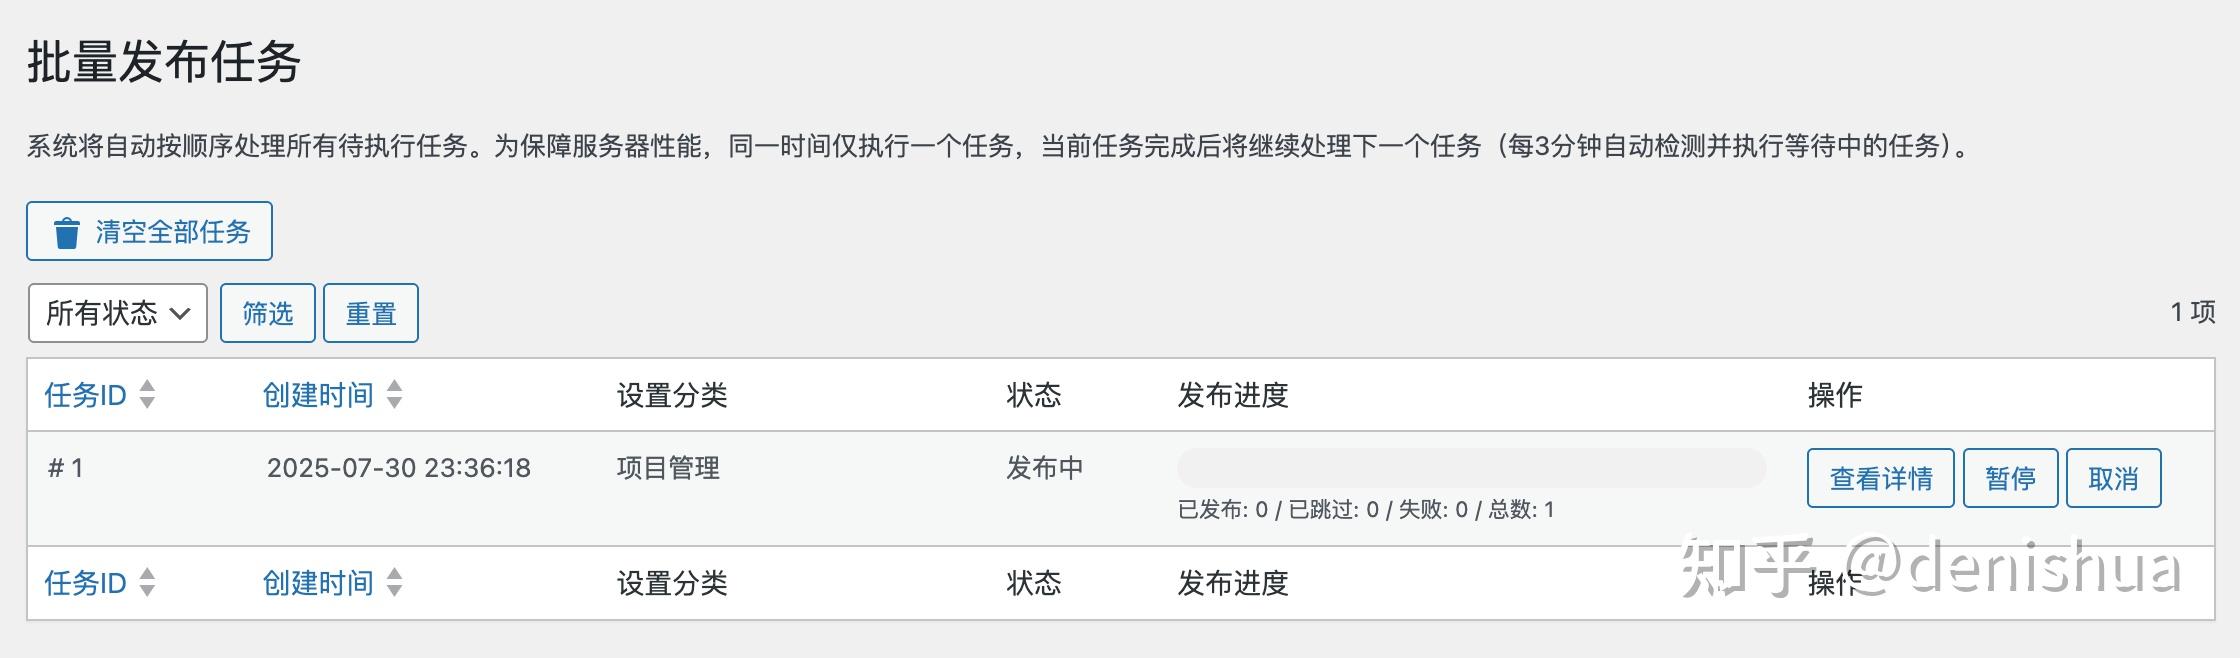
Task: Cancel task #1 using 取消 button
Action: [x=2113, y=479]
